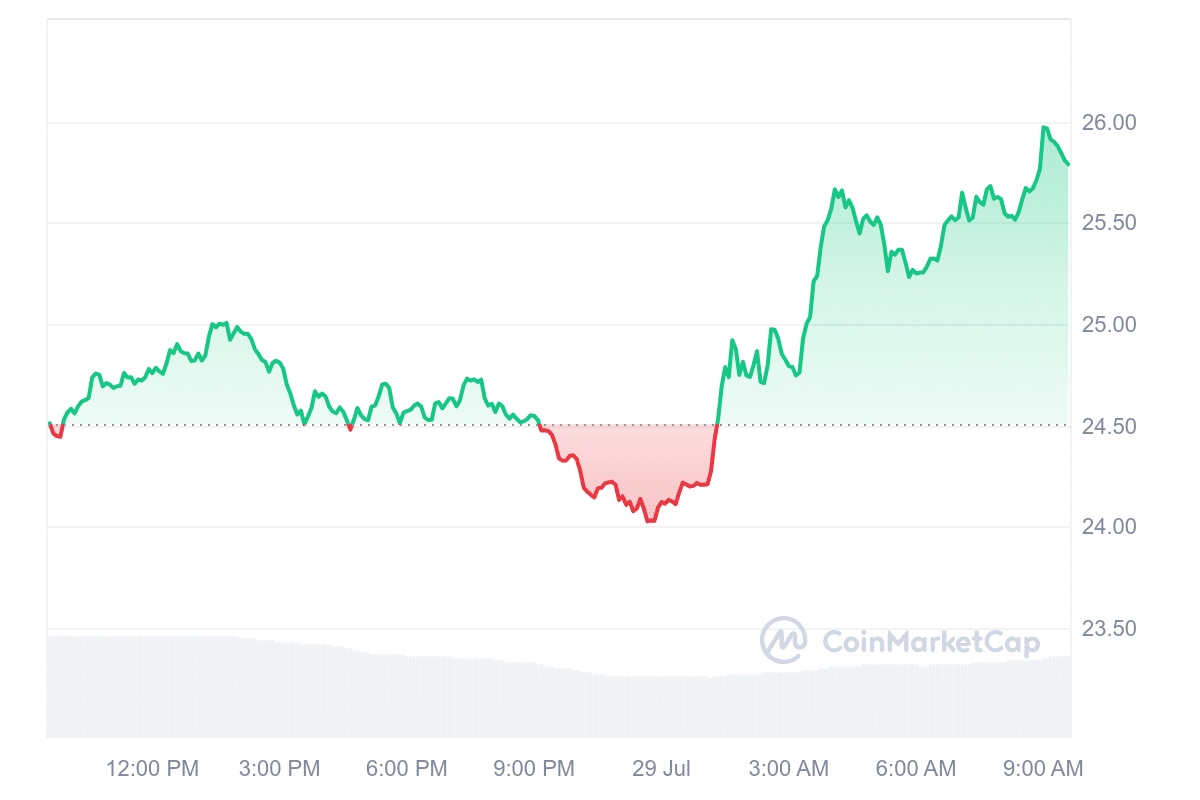Select the 3:00 AM time label
The width and height of the screenshot is (1200, 800).
(x=789, y=768)
